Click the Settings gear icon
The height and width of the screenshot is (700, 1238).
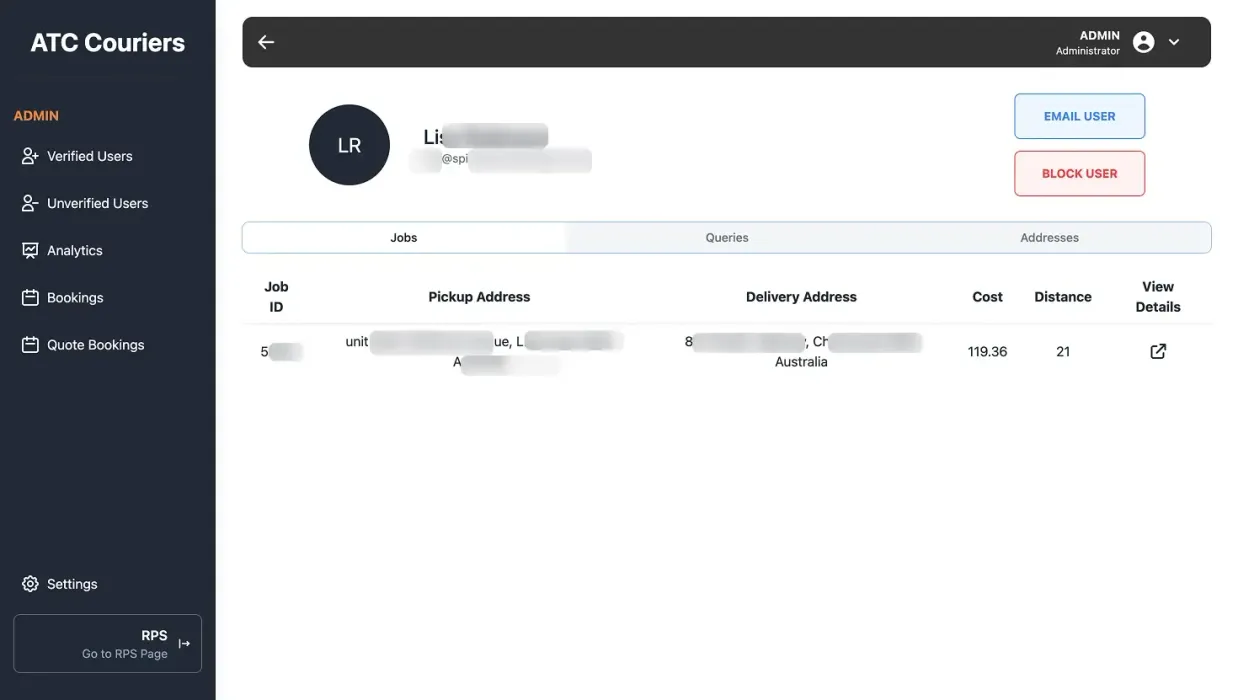30,584
